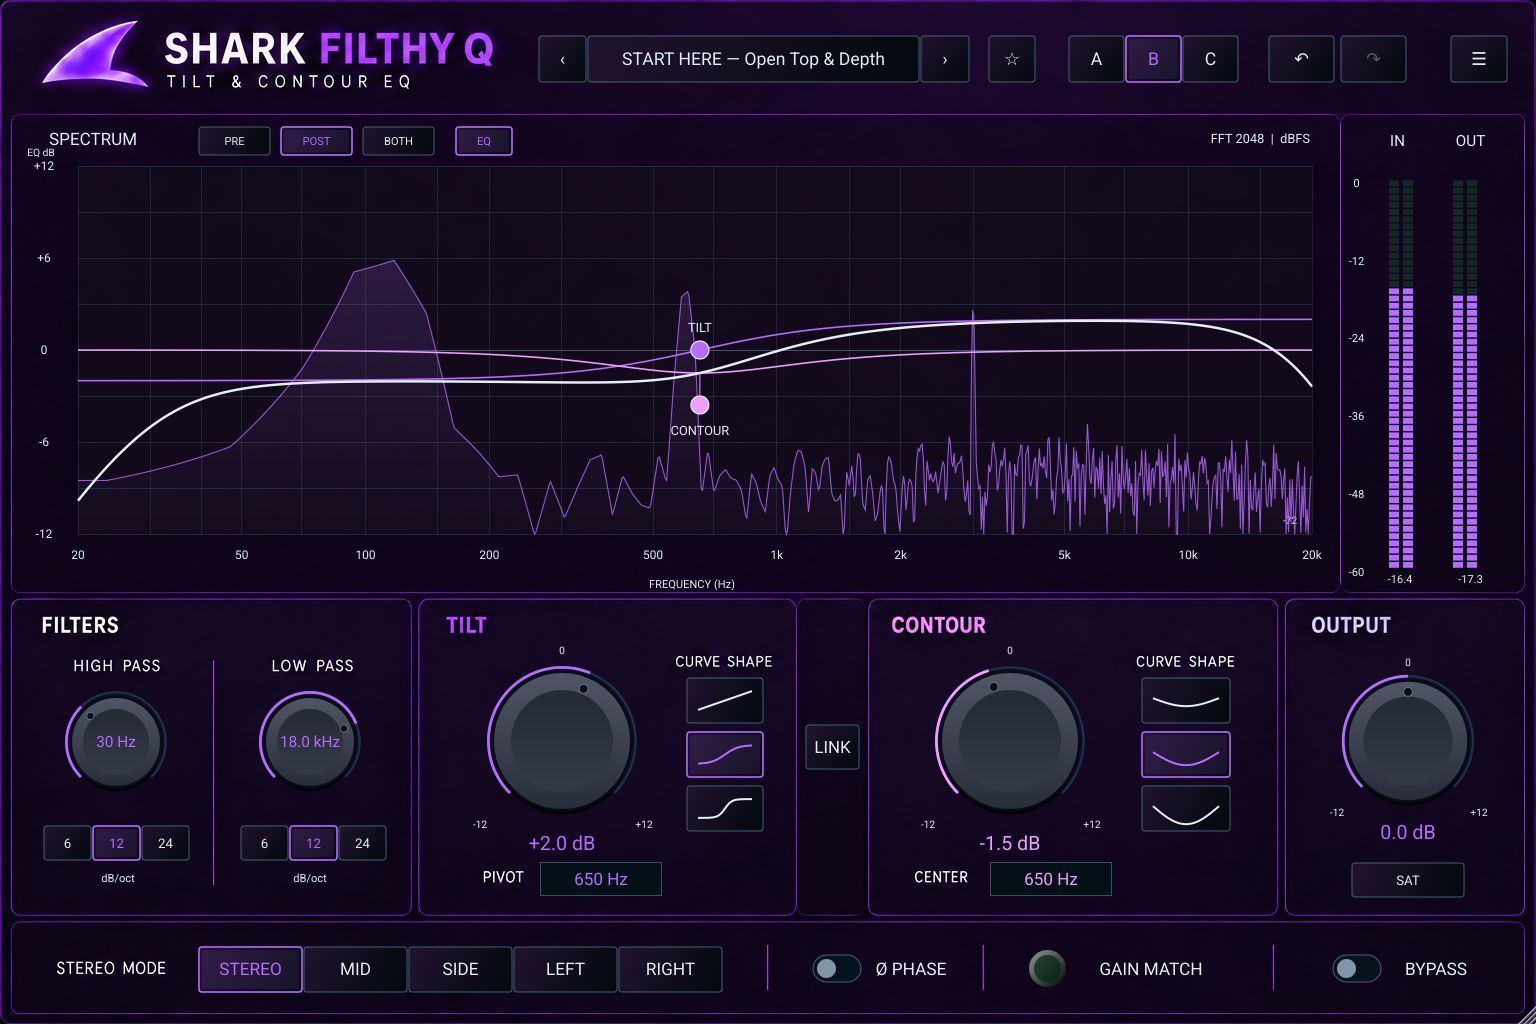Switch to C state slot

(x=1210, y=59)
